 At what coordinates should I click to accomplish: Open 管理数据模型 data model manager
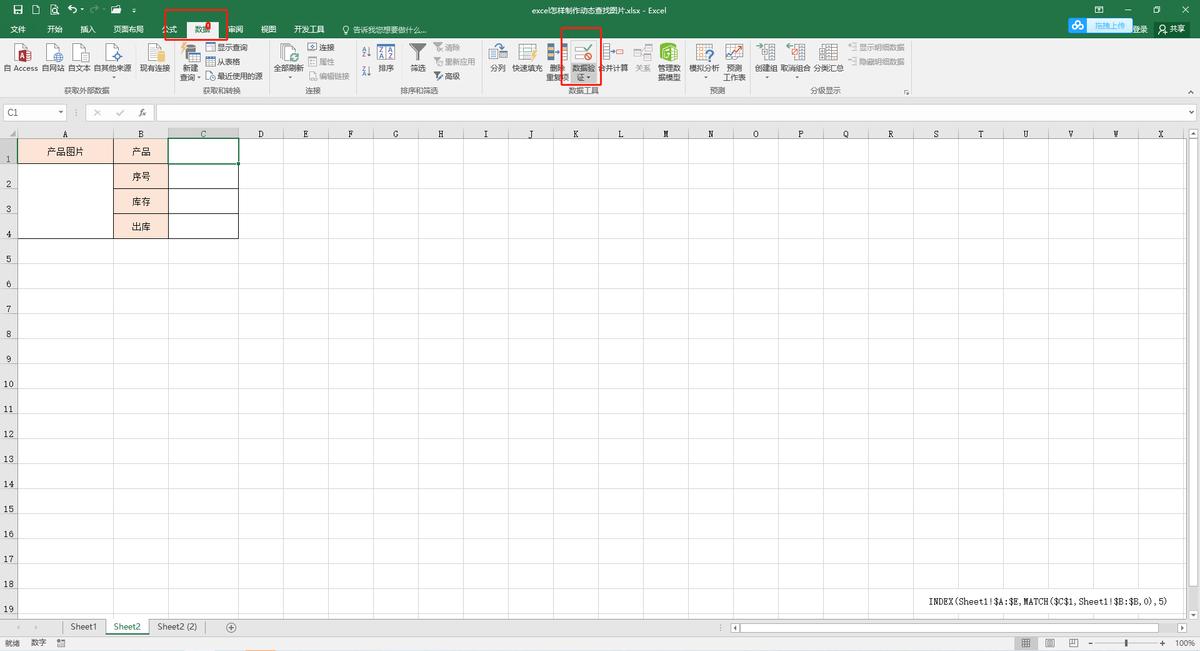pos(669,60)
